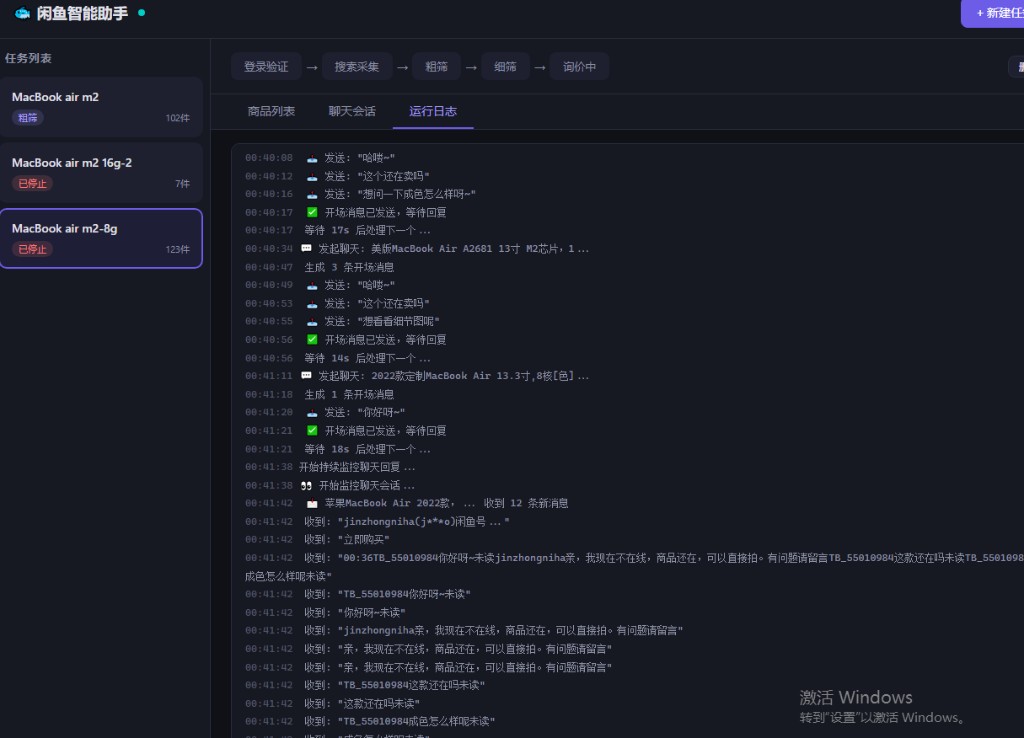The height and width of the screenshot is (738, 1024).
Task: Select the 登录验证 pipeline step
Action: point(266,67)
